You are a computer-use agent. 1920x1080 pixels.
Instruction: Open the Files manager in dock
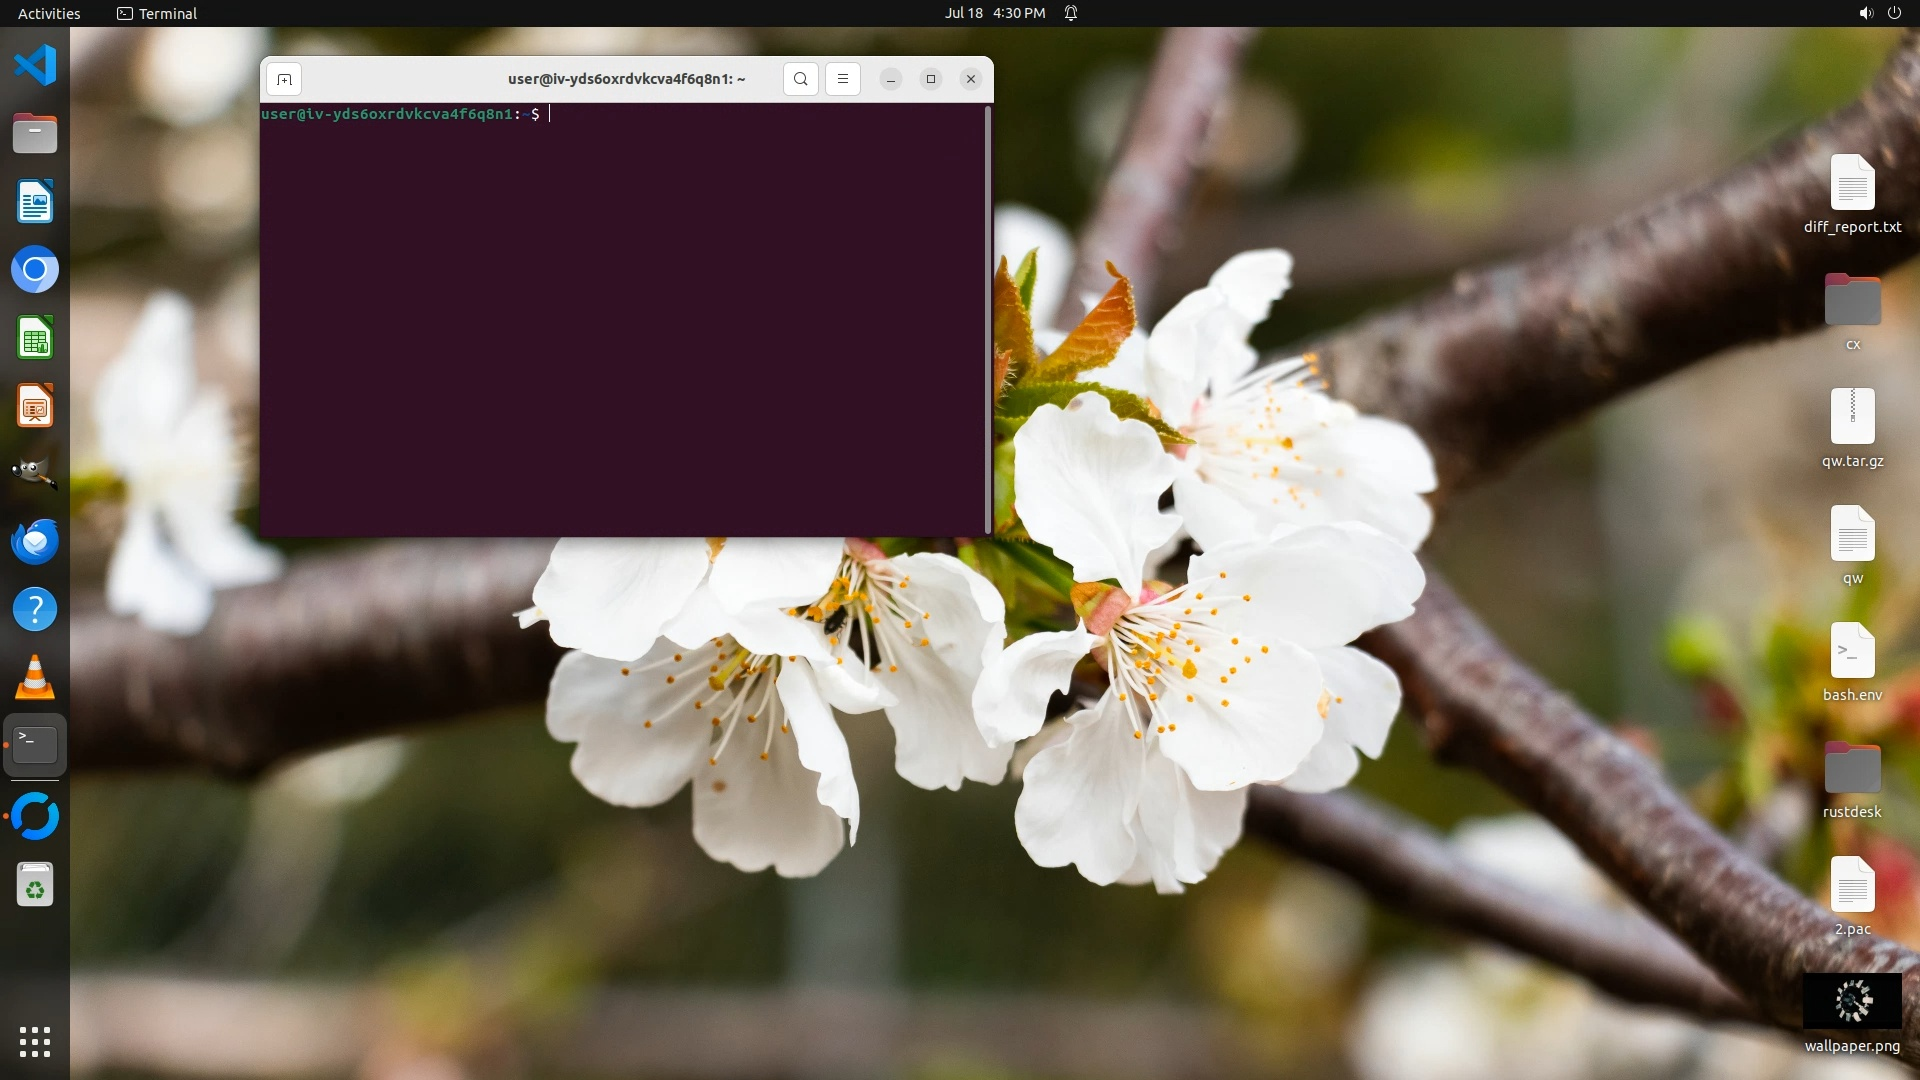tap(35, 134)
